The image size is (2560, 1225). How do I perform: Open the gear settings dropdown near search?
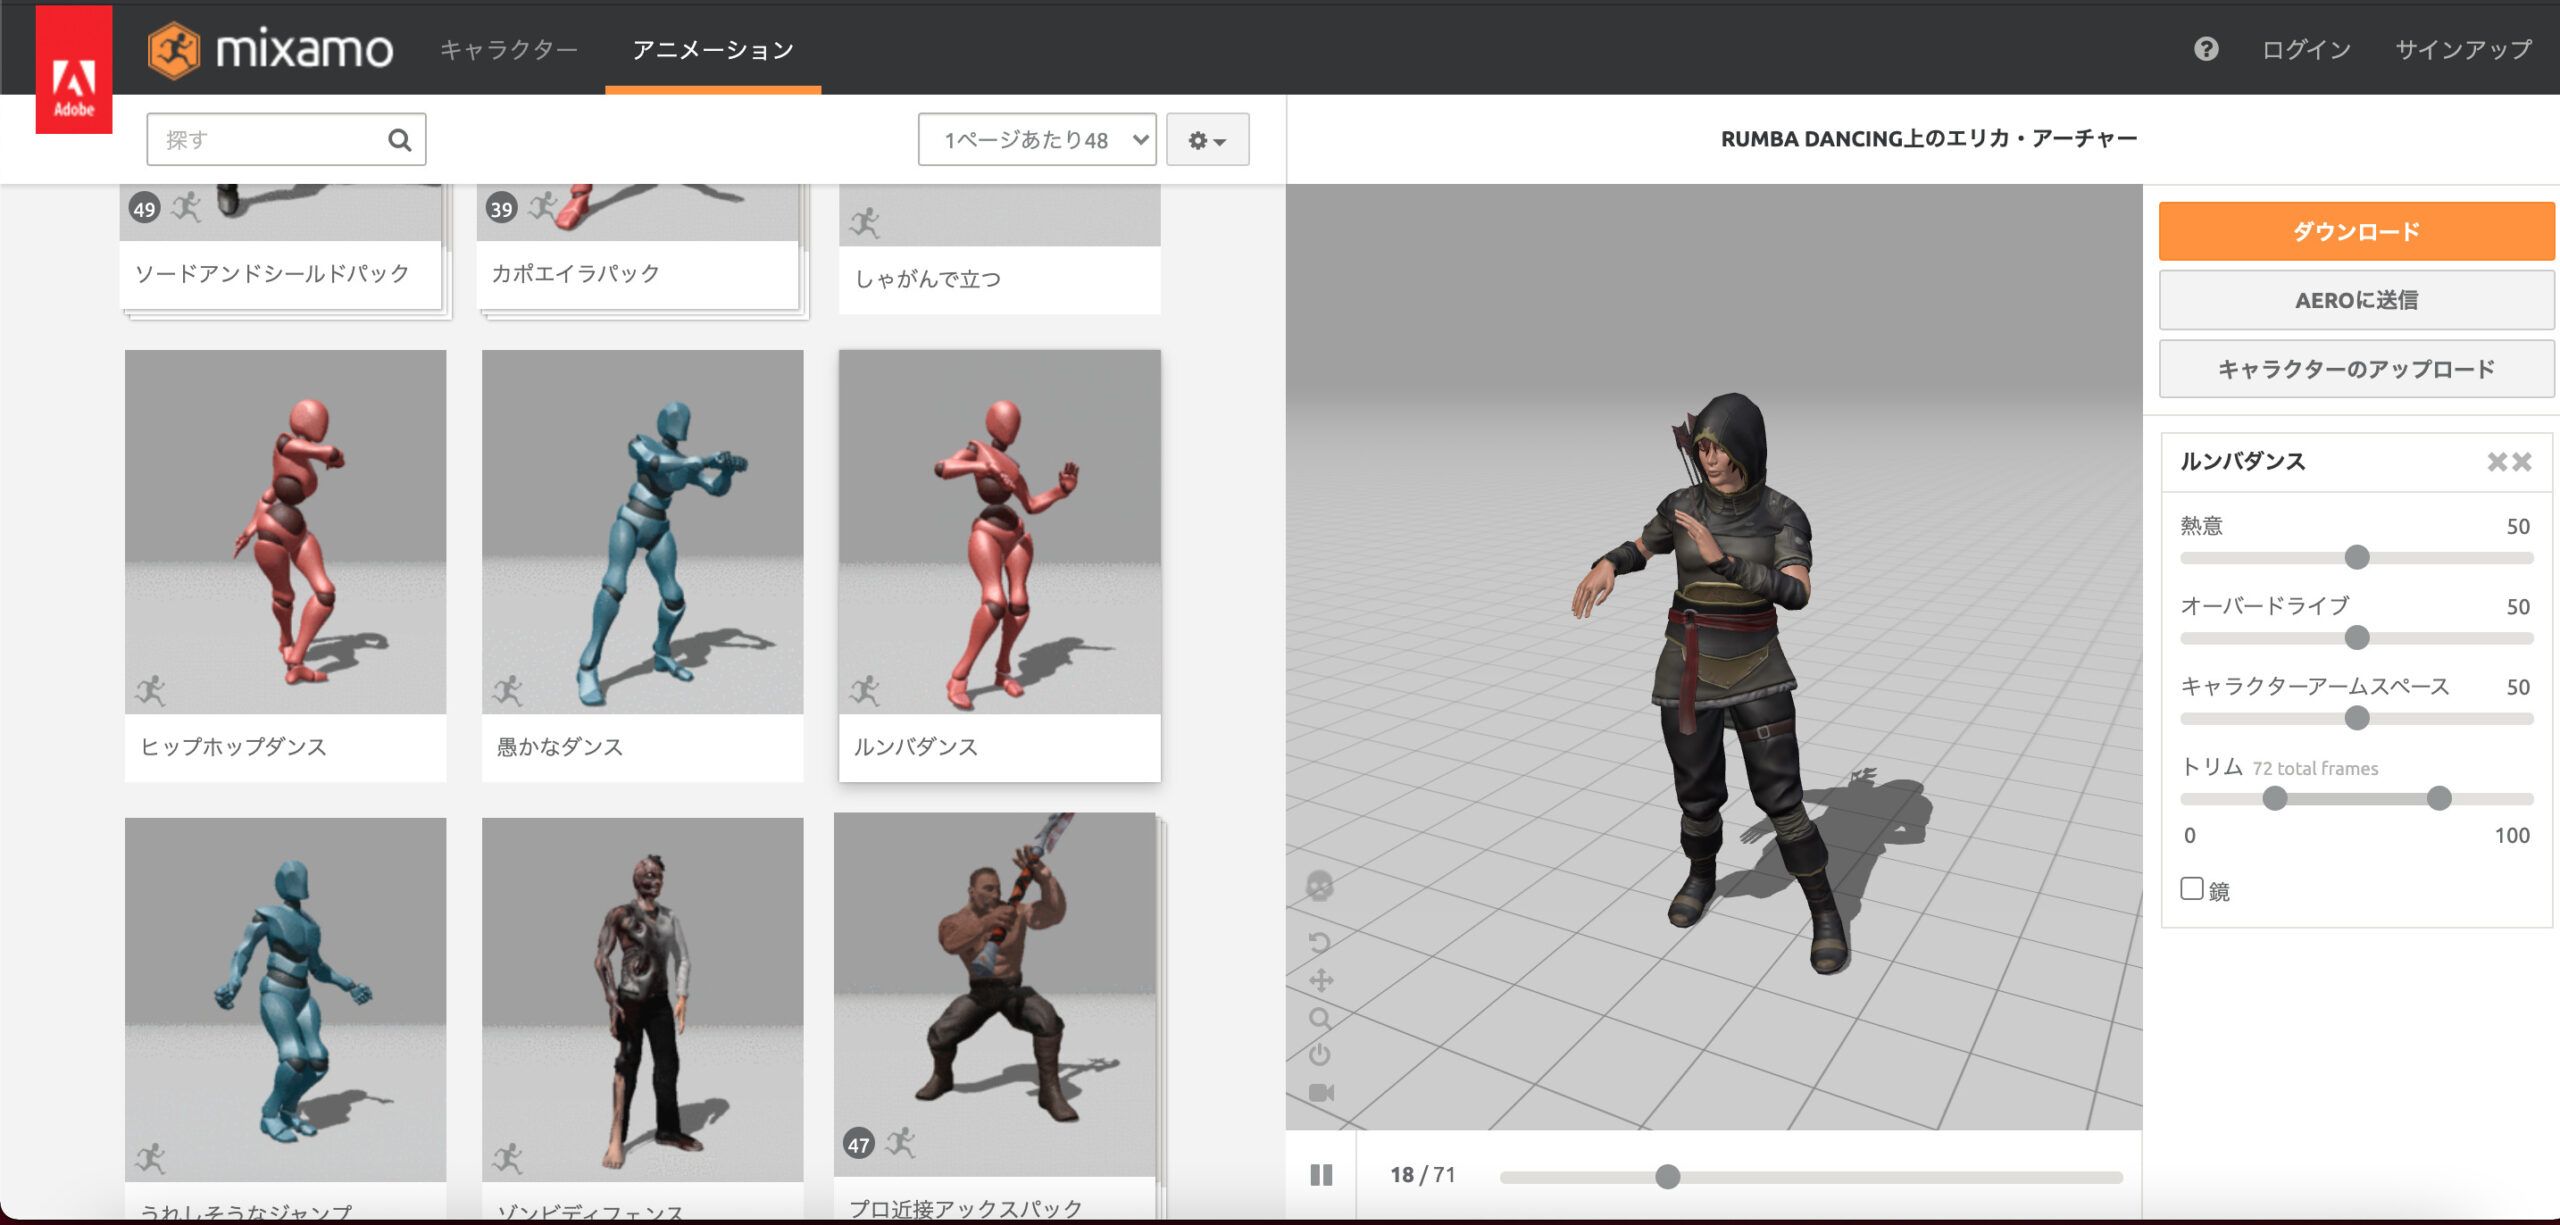pos(1207,139)
